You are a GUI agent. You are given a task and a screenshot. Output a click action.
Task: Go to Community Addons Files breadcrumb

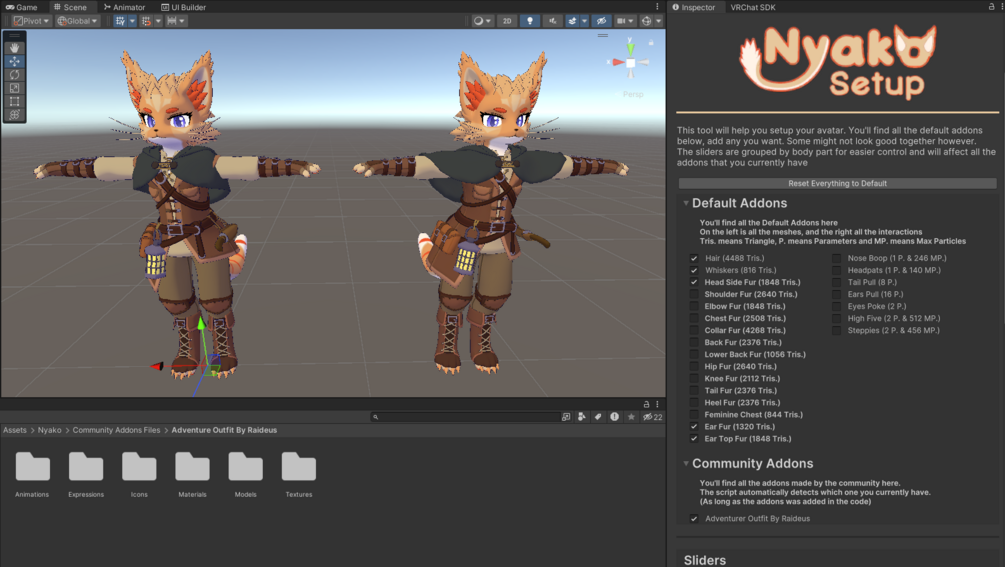point(116,430)
